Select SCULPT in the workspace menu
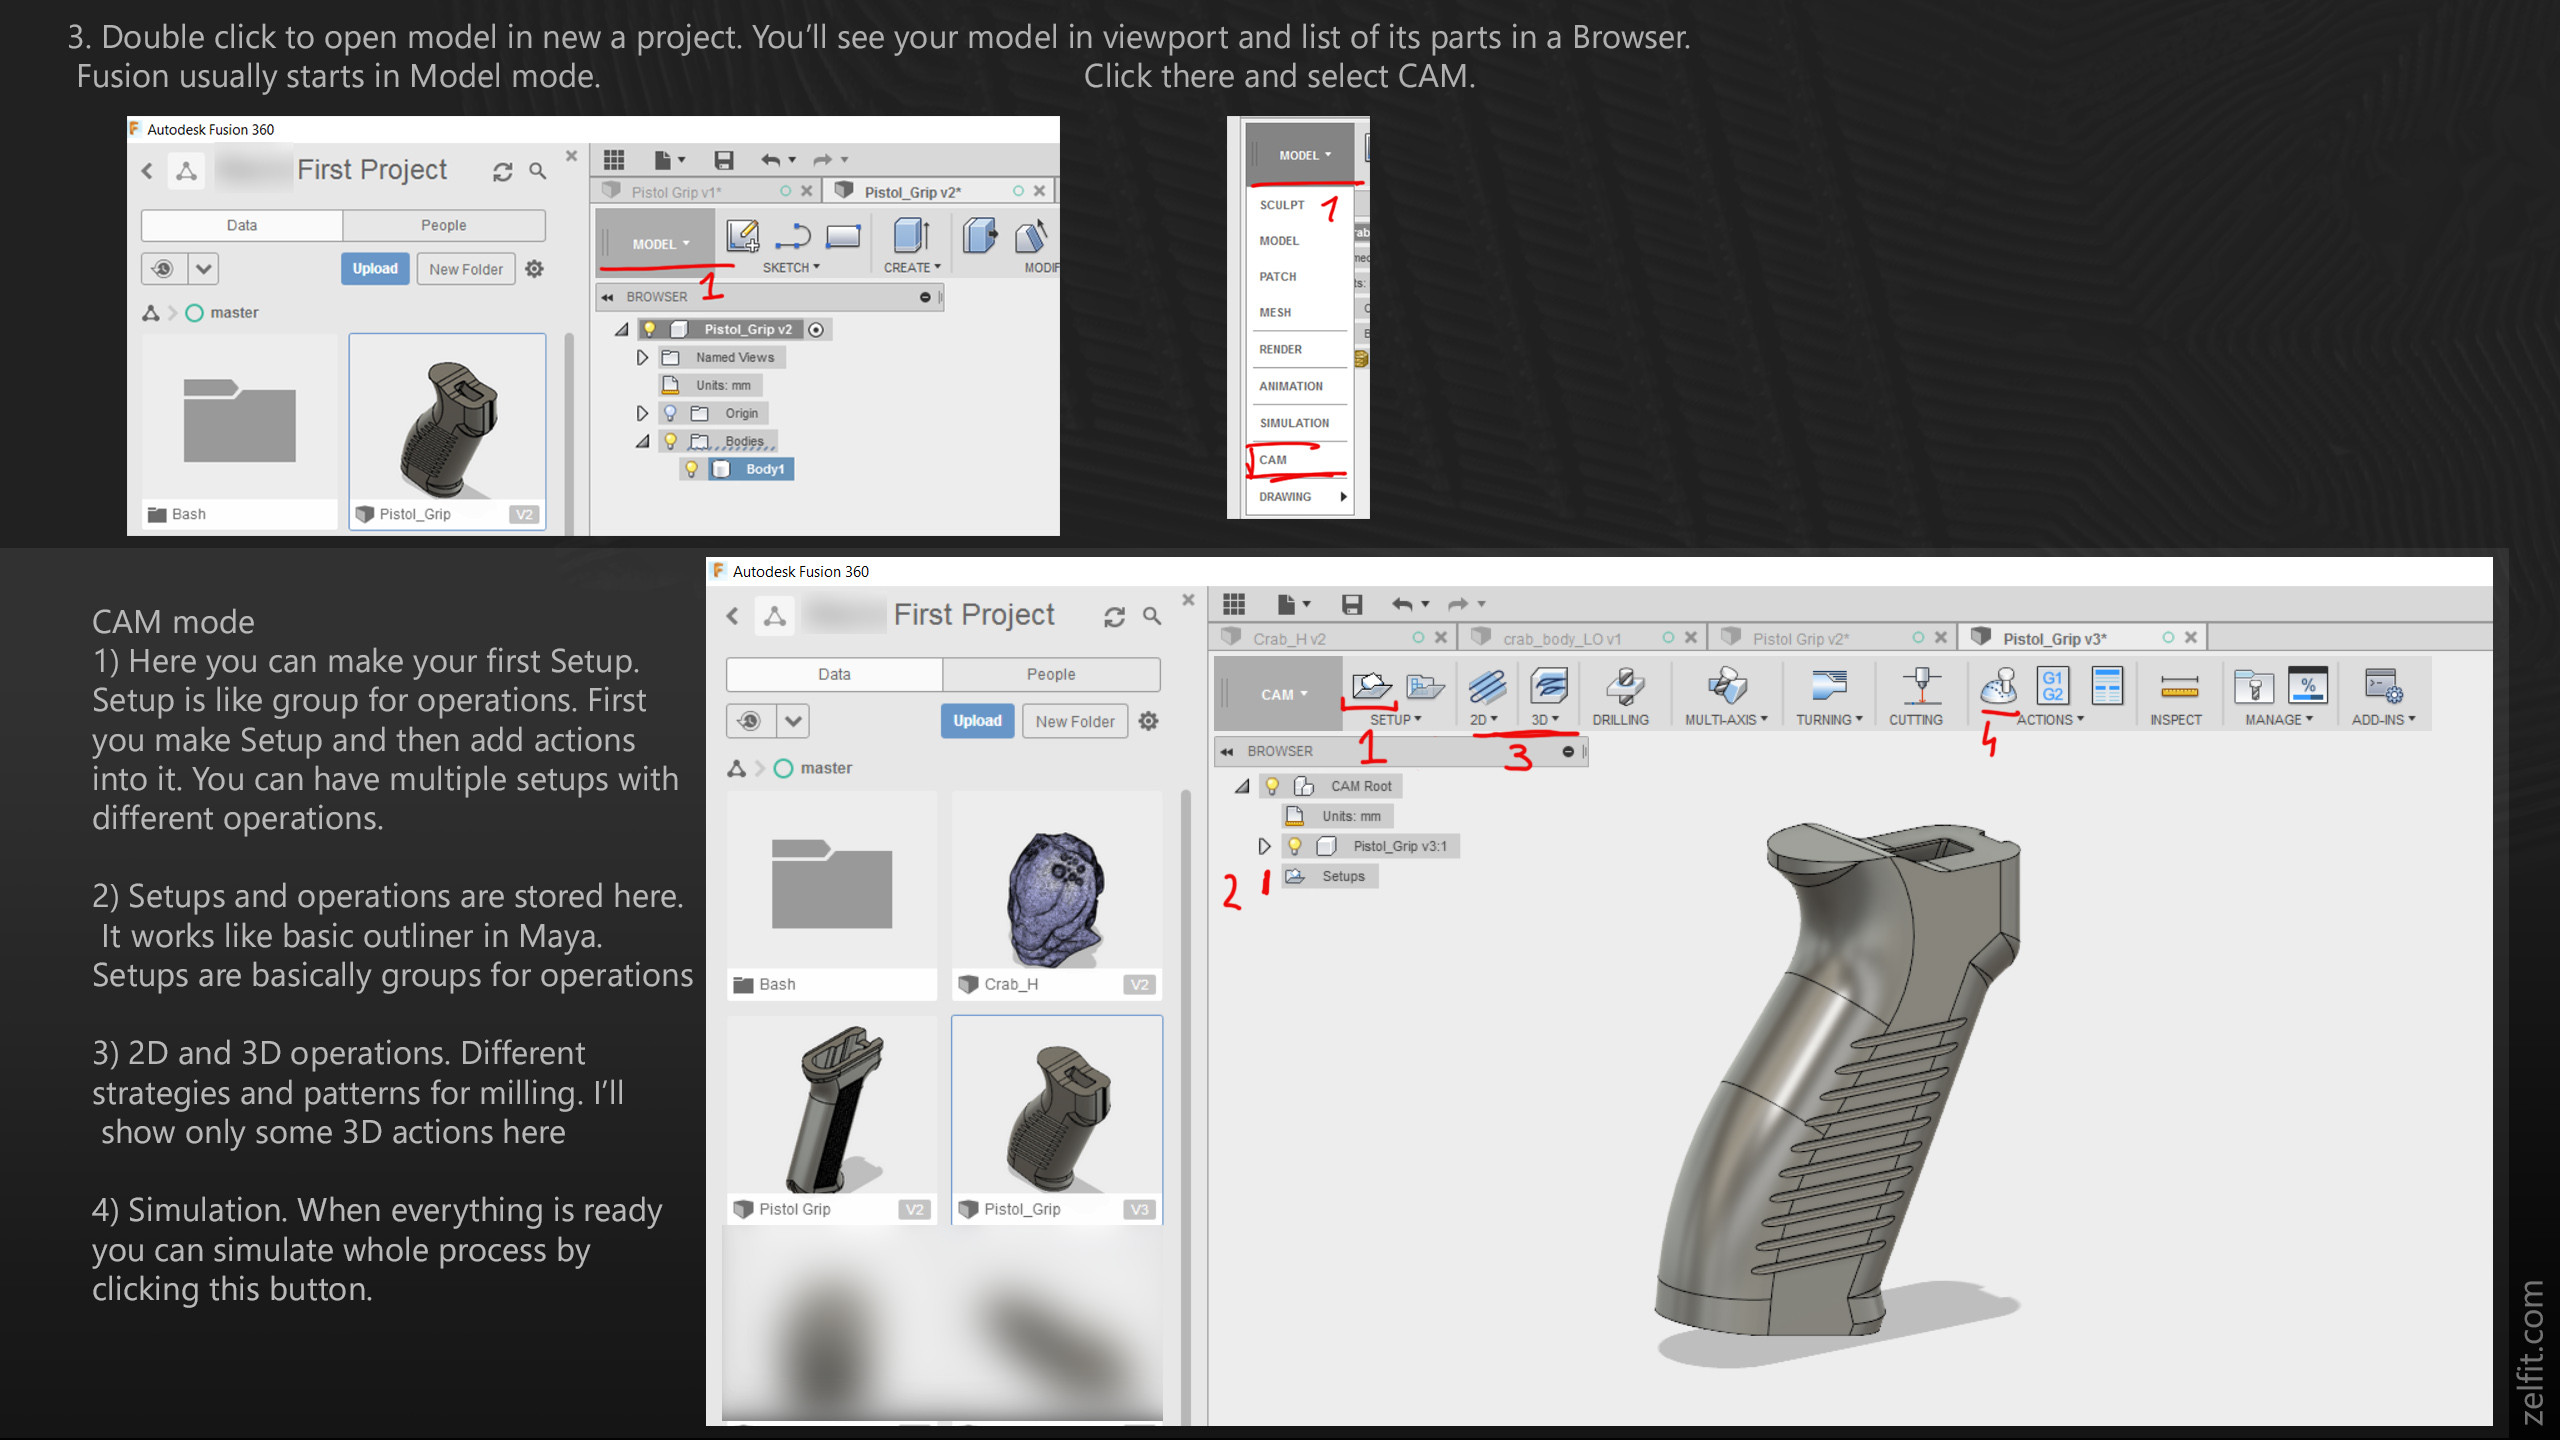2560x1440 pixels. [x=1298, y=205]
